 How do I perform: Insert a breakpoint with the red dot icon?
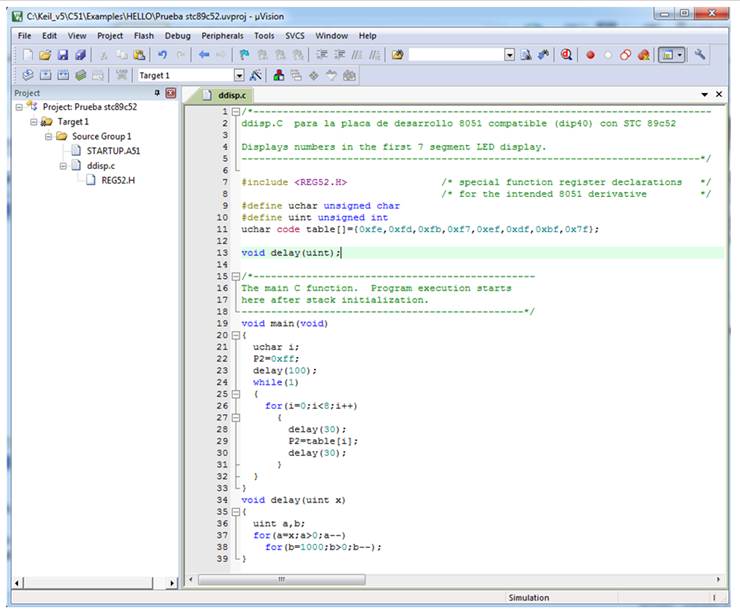590,55
